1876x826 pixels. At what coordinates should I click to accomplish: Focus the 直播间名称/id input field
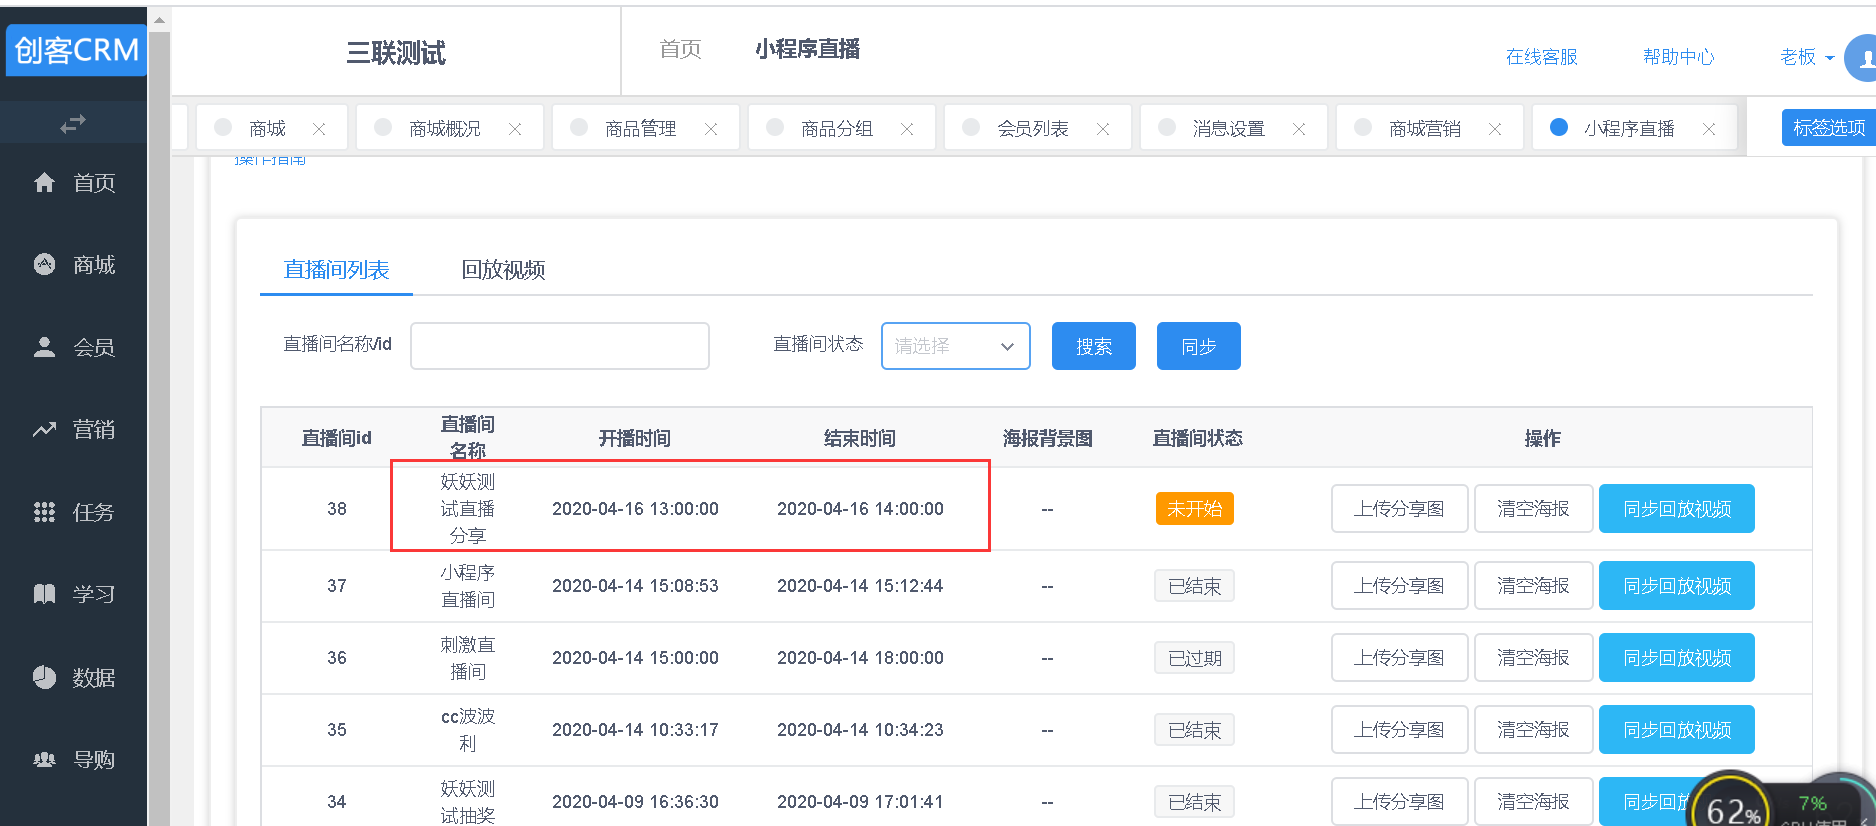click(560, 346)
